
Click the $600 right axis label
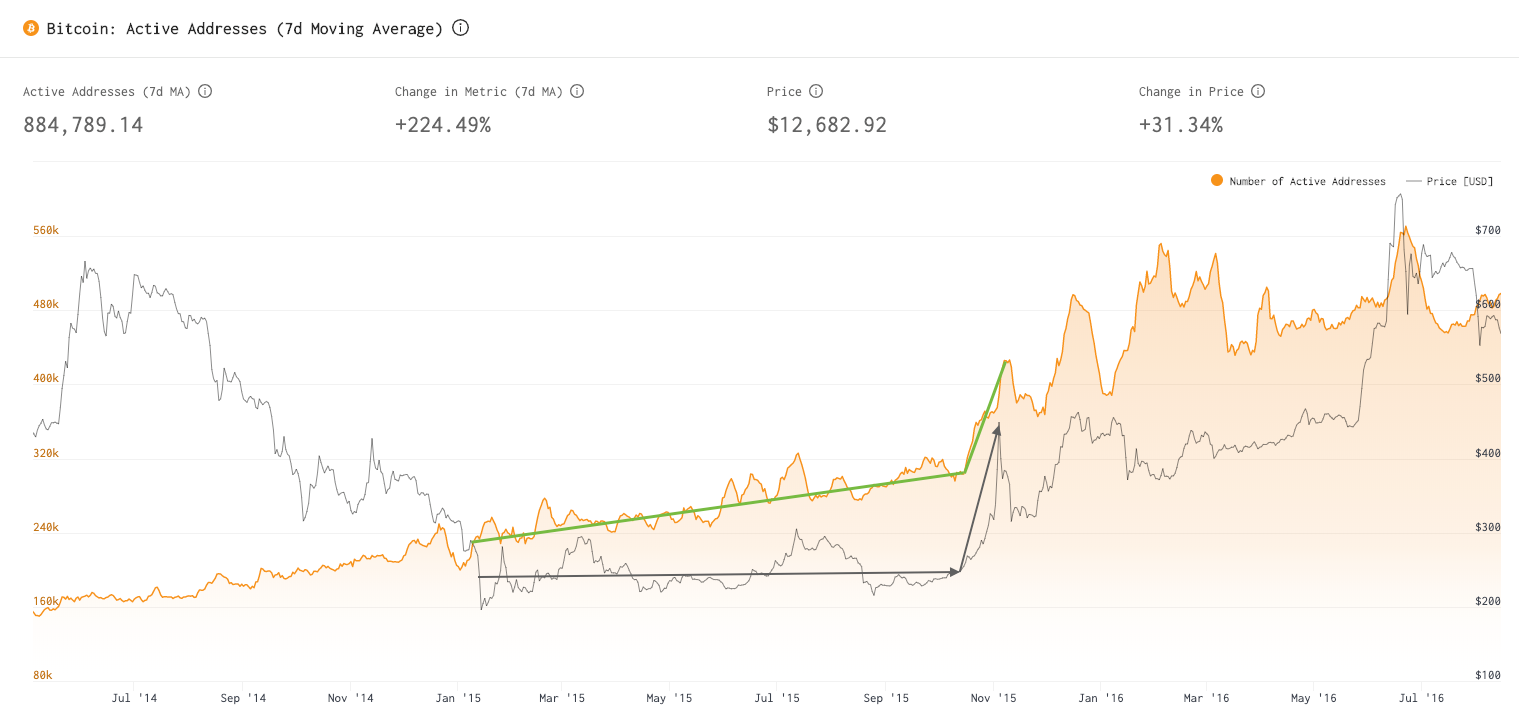click(1488, 304)
